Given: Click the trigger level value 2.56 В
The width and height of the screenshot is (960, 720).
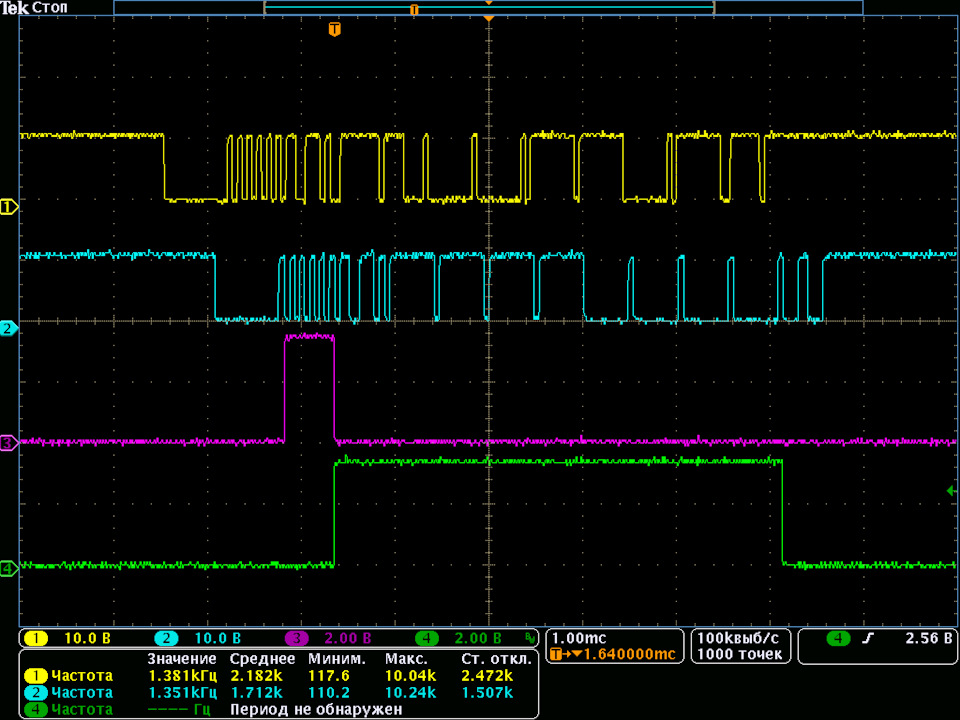Looking at the screenshot, I should [929, 638].
